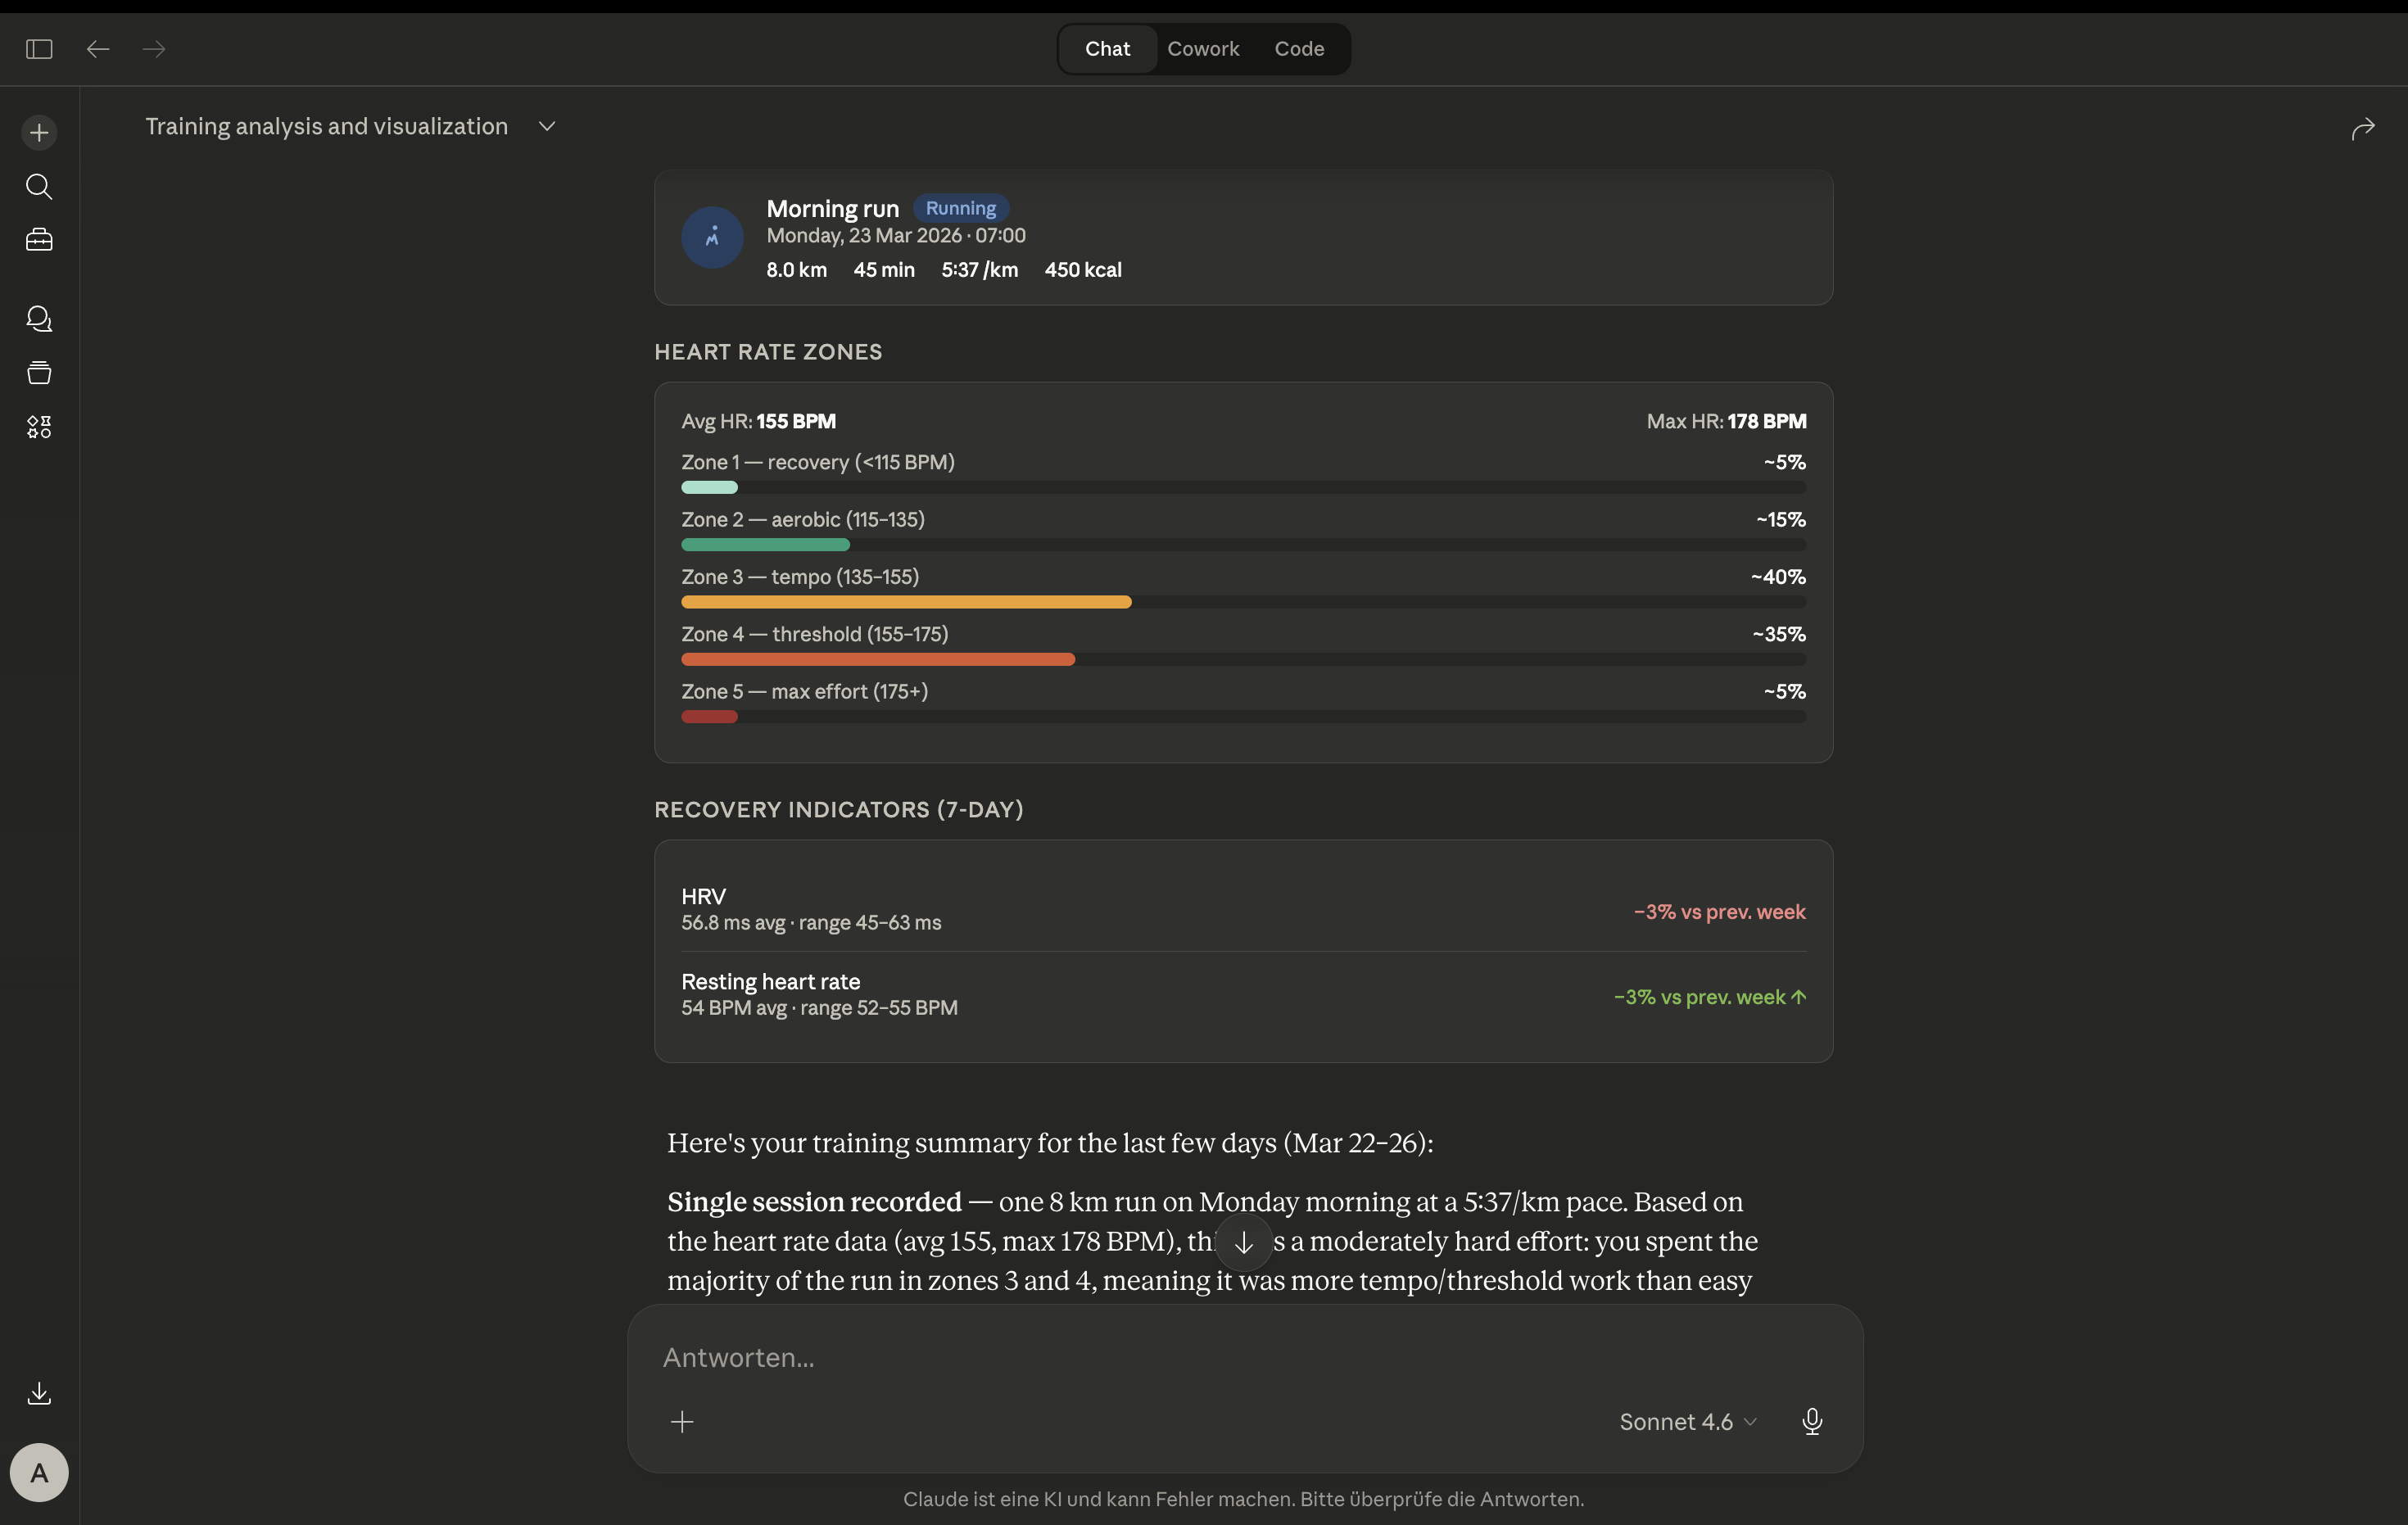2408x1525 pixels.
Task: Open the toolbox icon in sidebar
Action: [x=39, y=240]
